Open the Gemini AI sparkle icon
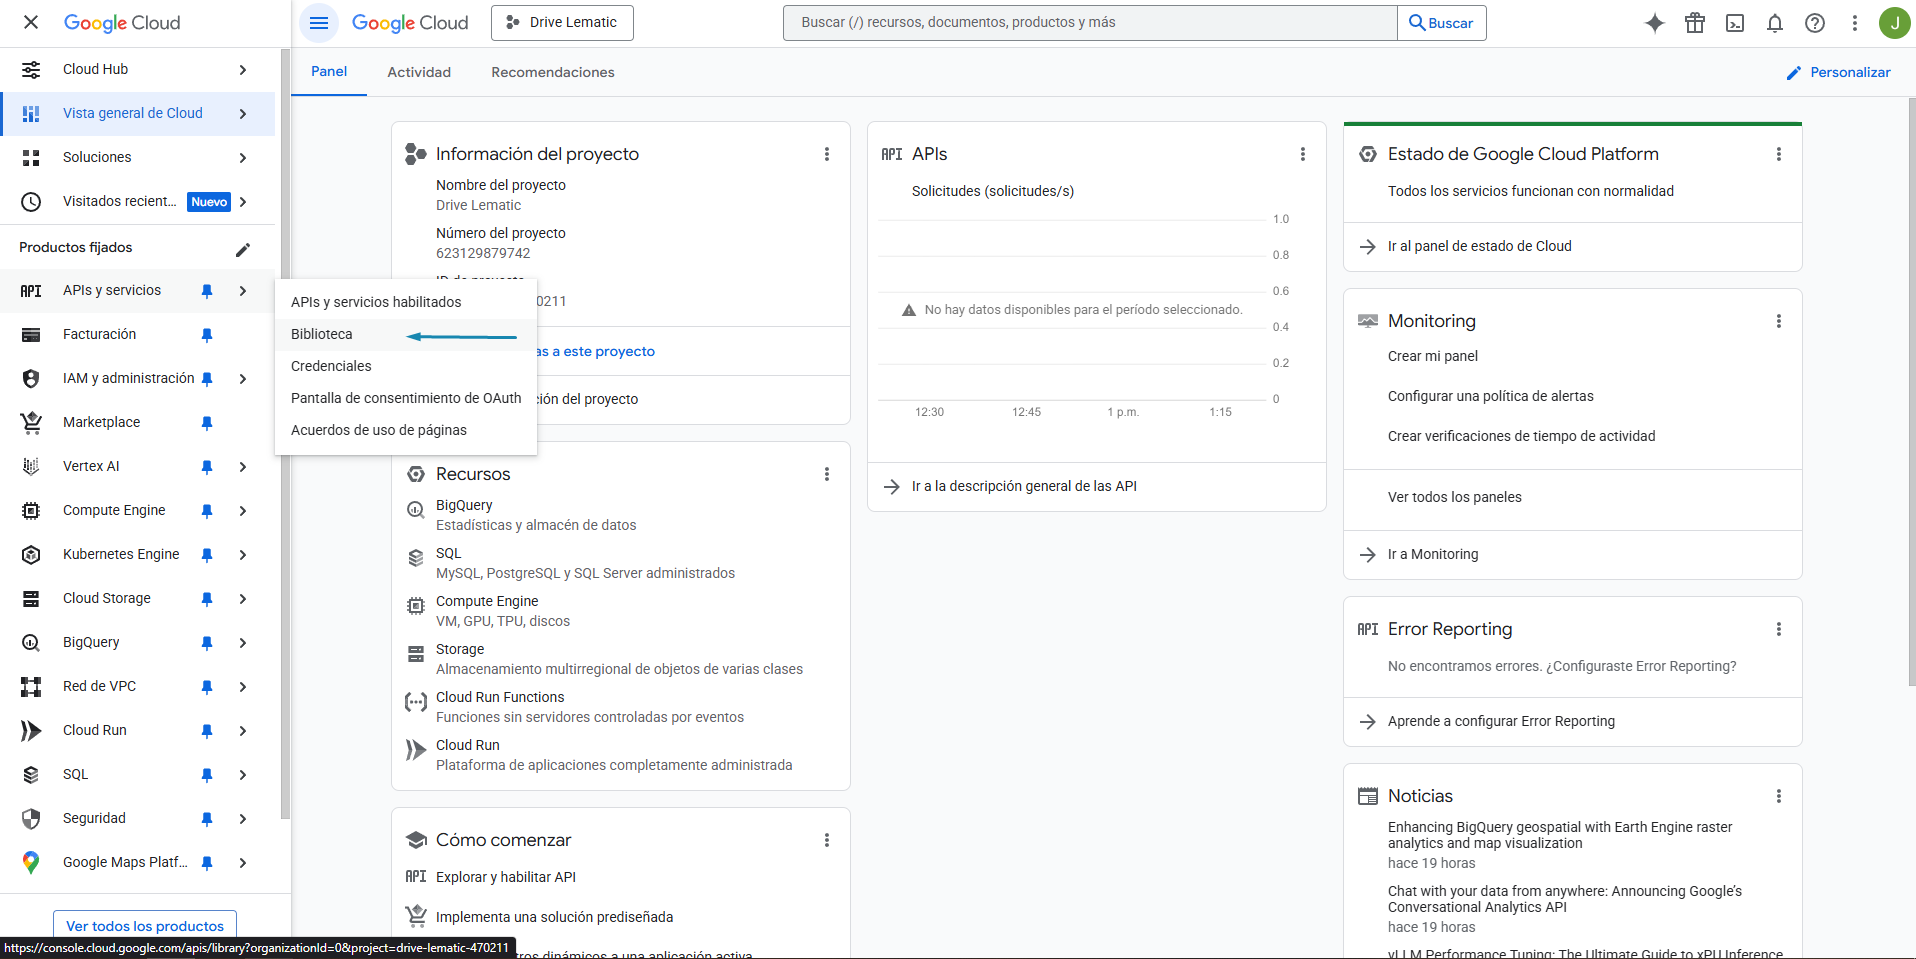Screen dimensions: 1916x959 point(1654,23)
